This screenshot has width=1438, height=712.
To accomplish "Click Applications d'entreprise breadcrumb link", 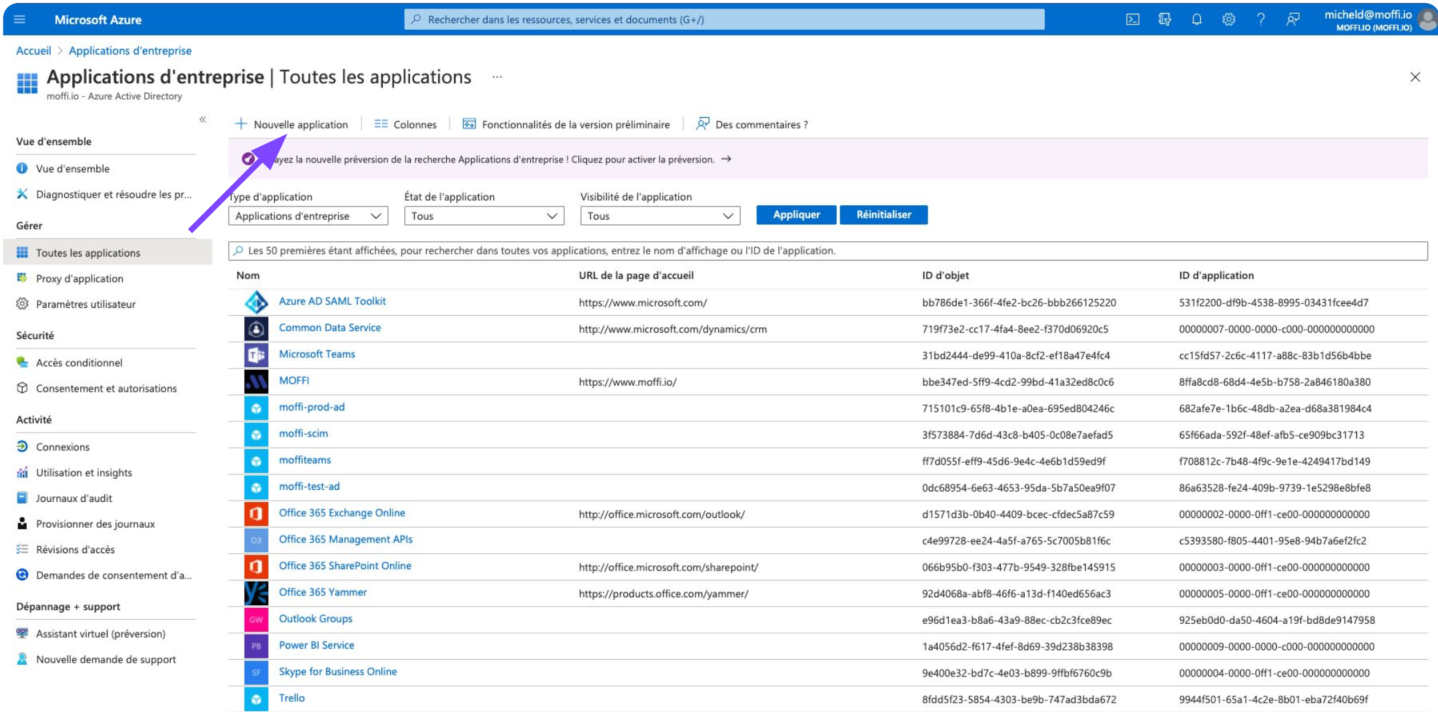I will coord(130,51).
